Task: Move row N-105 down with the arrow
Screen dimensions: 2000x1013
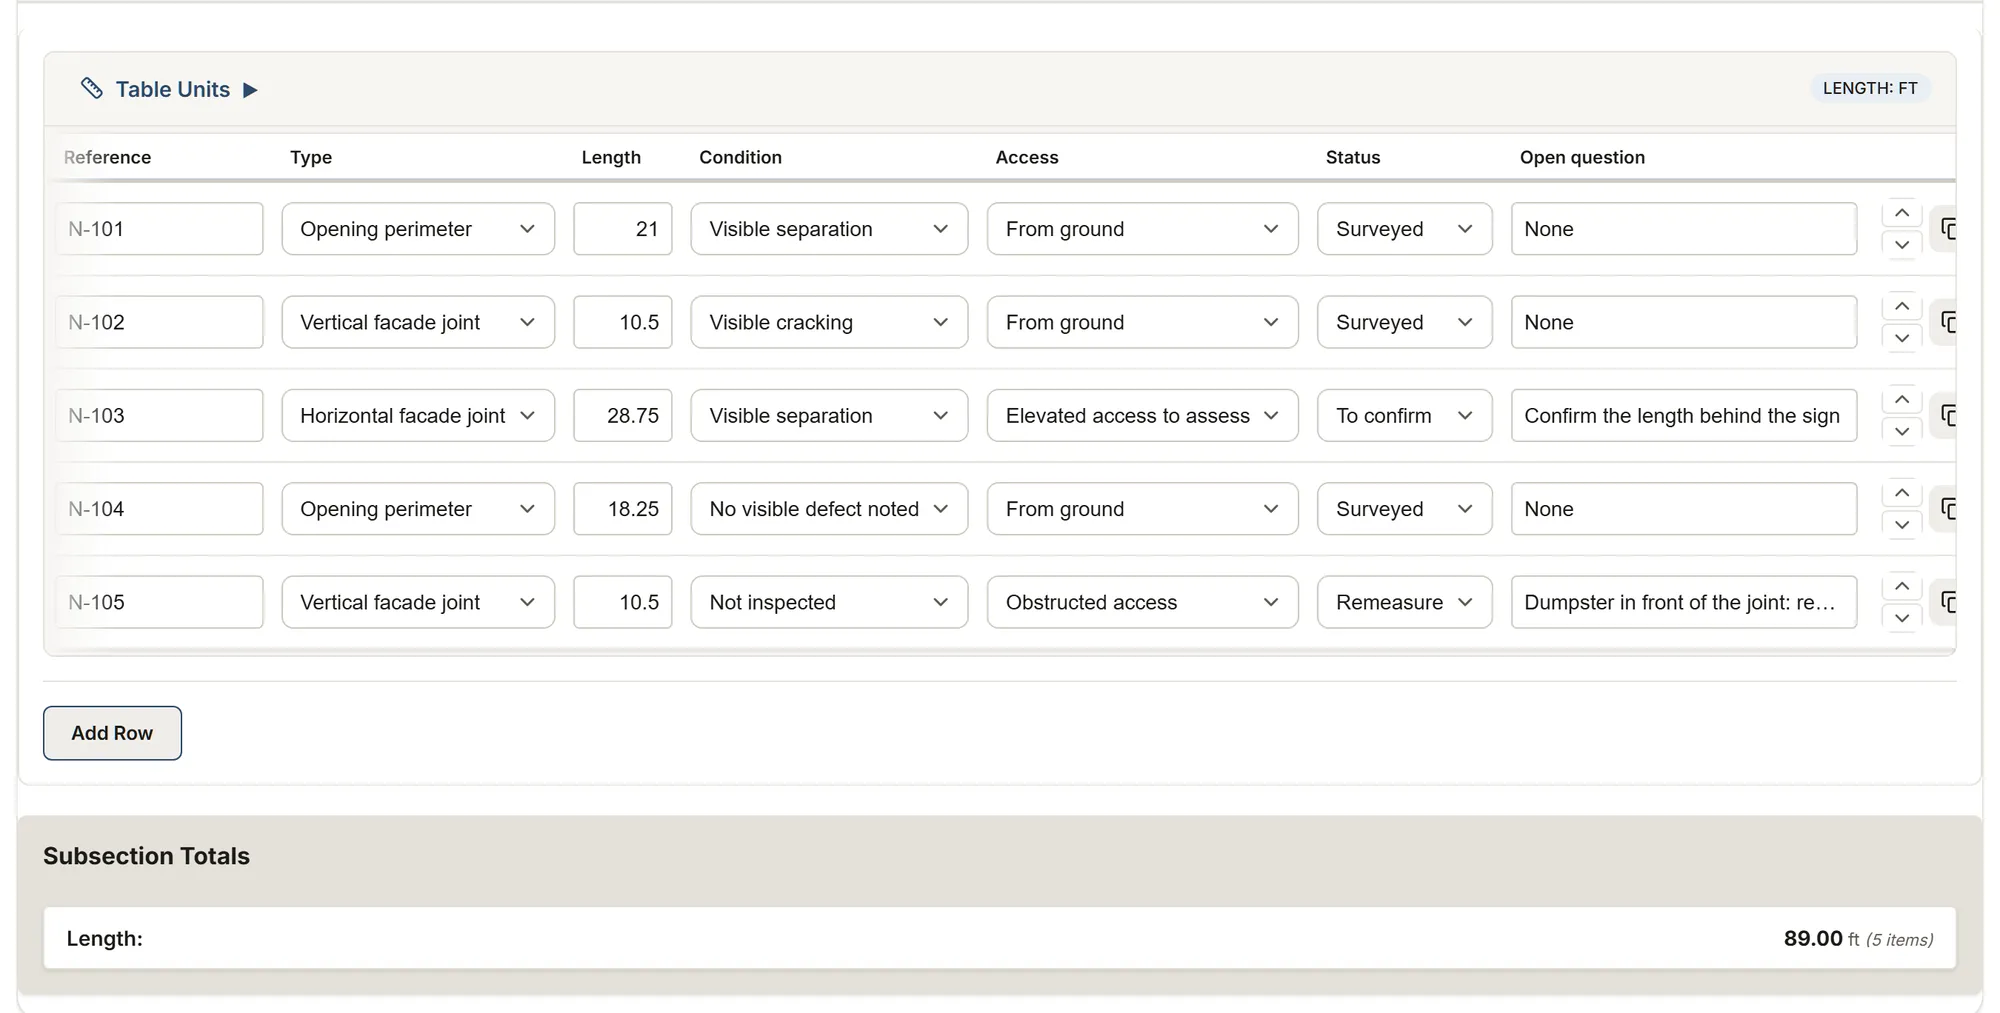Action: [x=1902, y=617]
